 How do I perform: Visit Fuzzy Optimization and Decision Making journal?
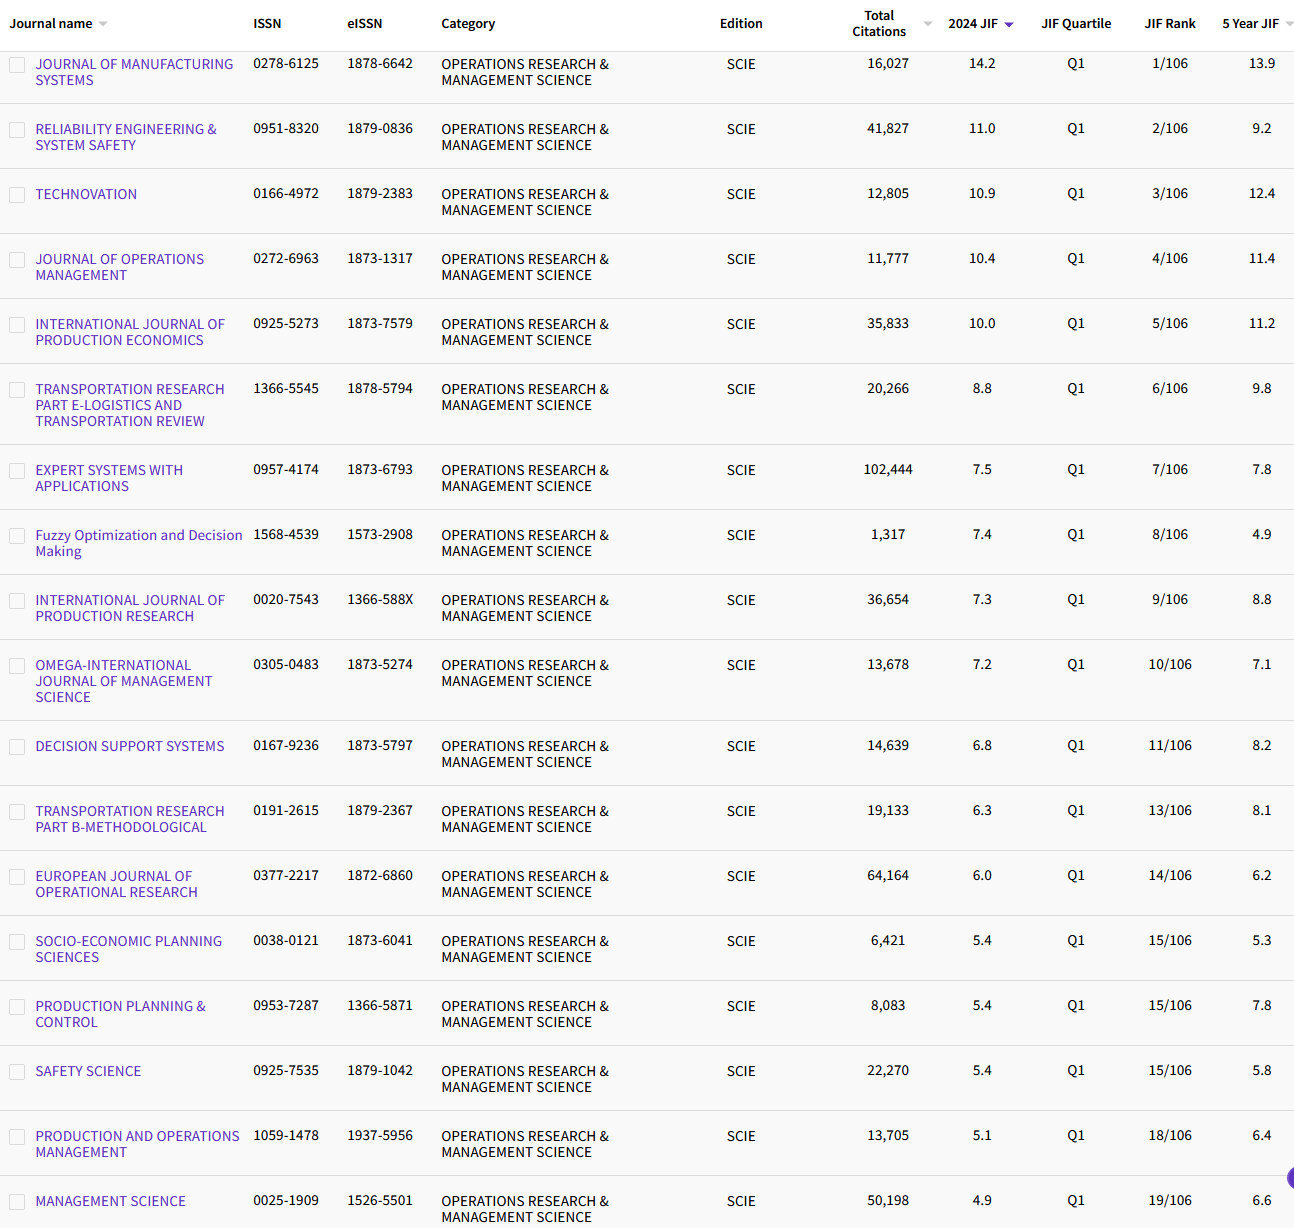coord(138,543)
